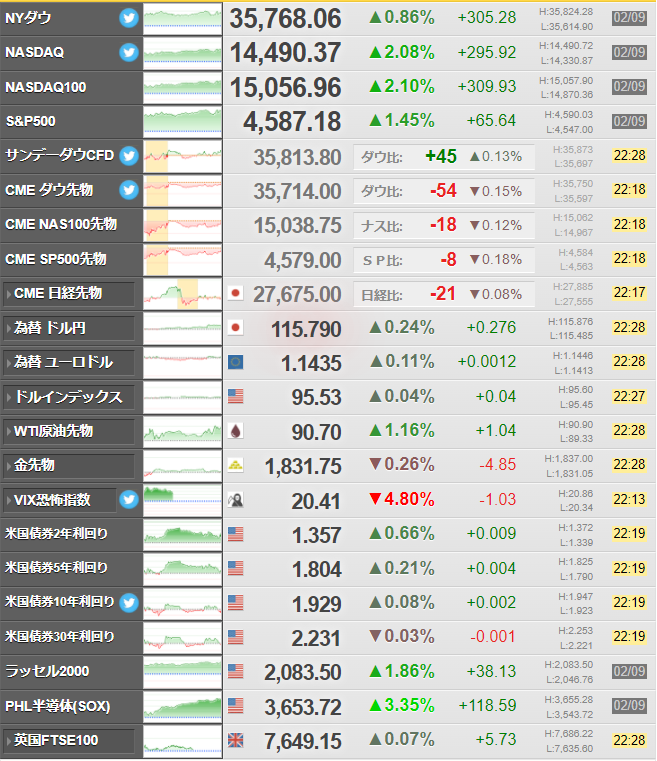Click the 日経比 -21 box
Viewport: 657px width, 761px height.
tap(444, 294)
